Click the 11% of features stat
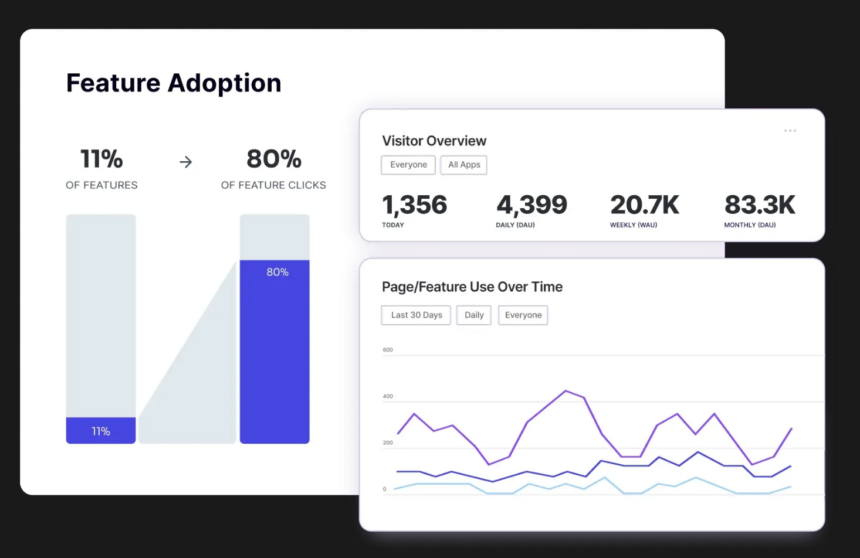This screenshot has width=860, height=558. [101, 160]
